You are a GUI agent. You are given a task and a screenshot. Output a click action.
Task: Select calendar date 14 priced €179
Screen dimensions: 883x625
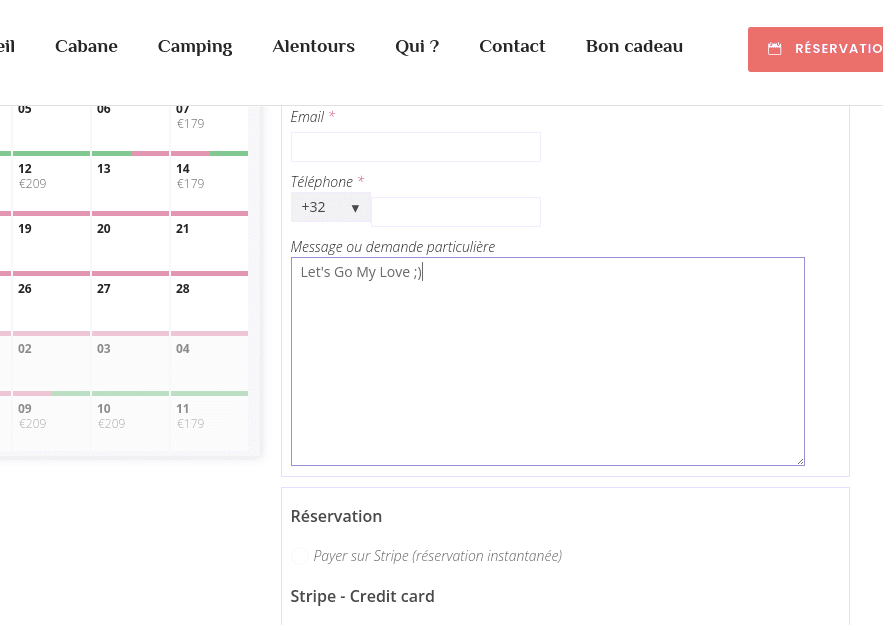click(209, 181)
